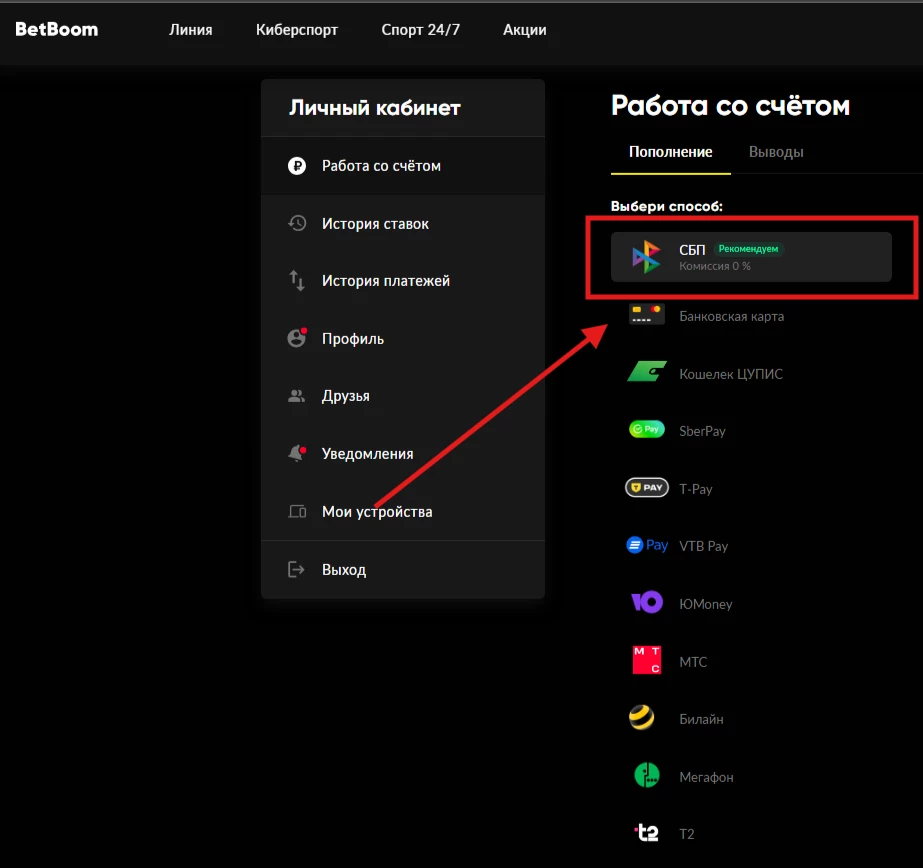Choose СБП payment method
The height and width of the screenshot is (868, 923).
[751, 257]
